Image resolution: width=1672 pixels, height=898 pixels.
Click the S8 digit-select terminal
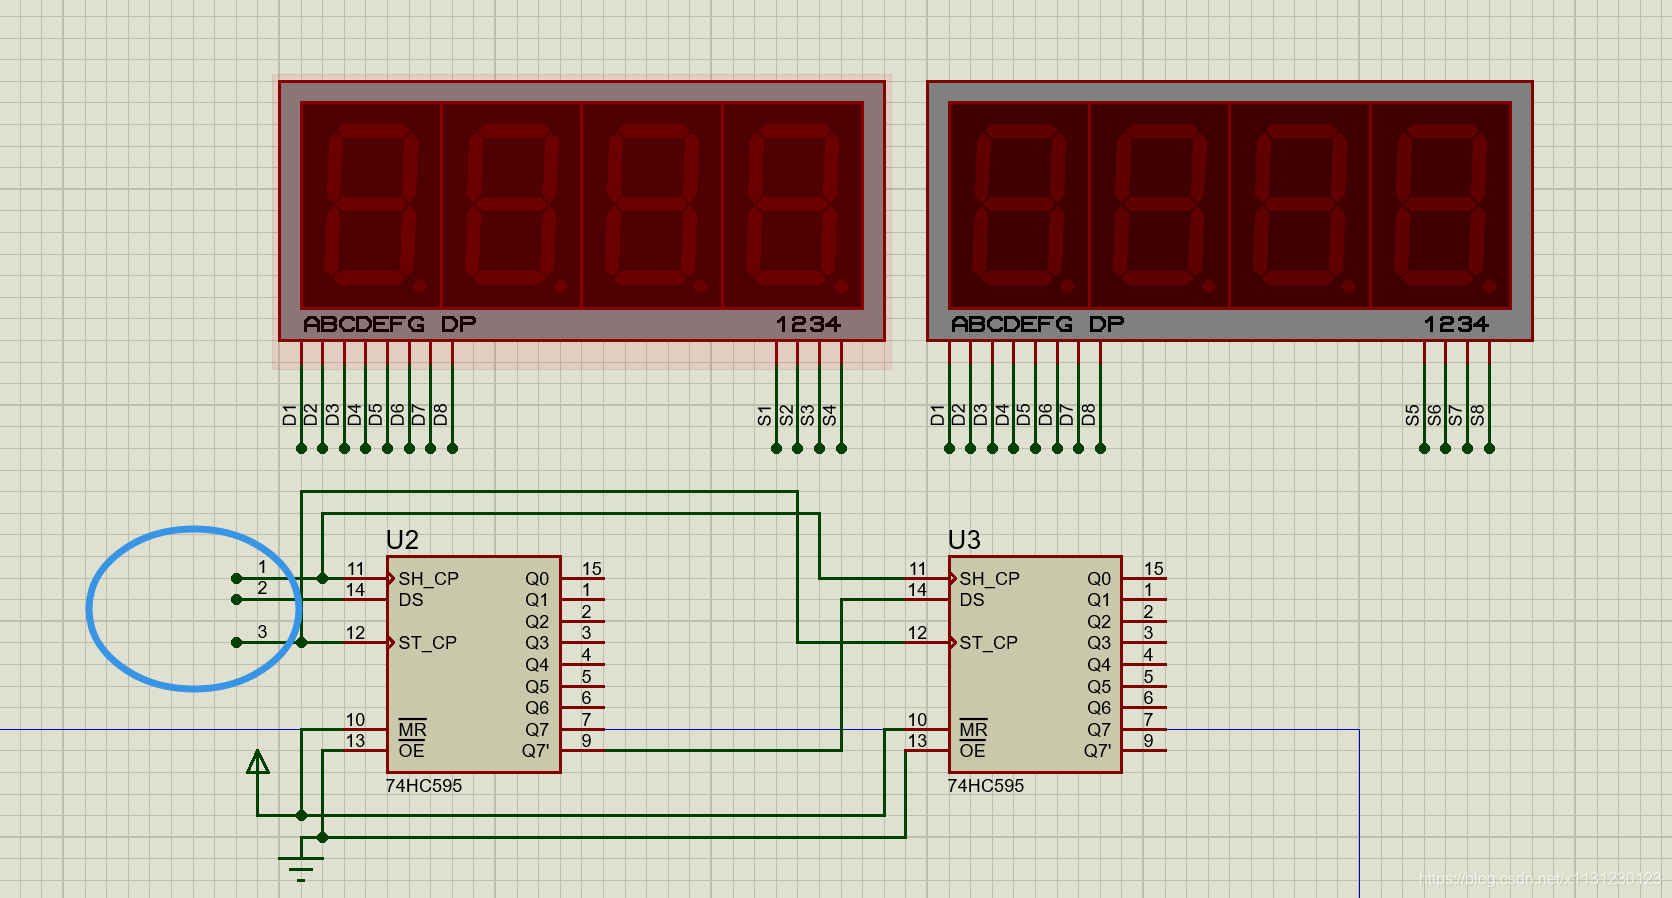(x=1489, y=448)
